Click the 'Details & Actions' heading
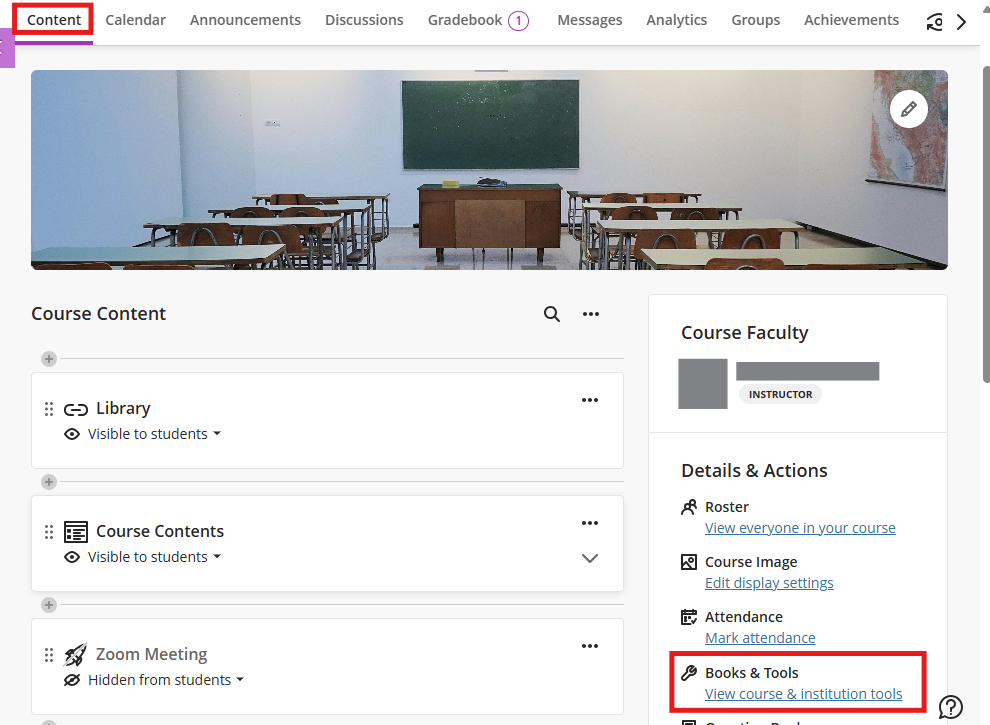 pyautogui.click(x=754, y=471)
